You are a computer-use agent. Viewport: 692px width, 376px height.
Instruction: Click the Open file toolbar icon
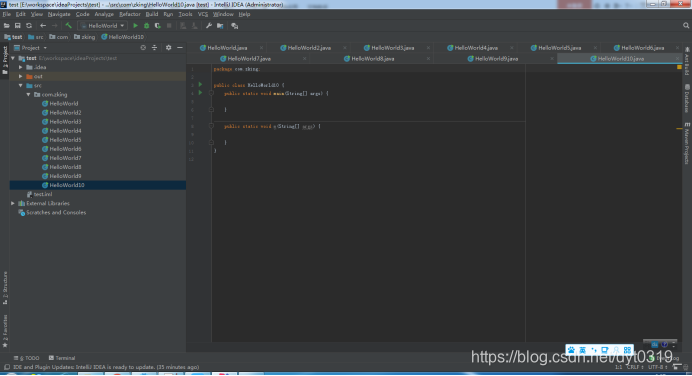(x=7, y=26)
